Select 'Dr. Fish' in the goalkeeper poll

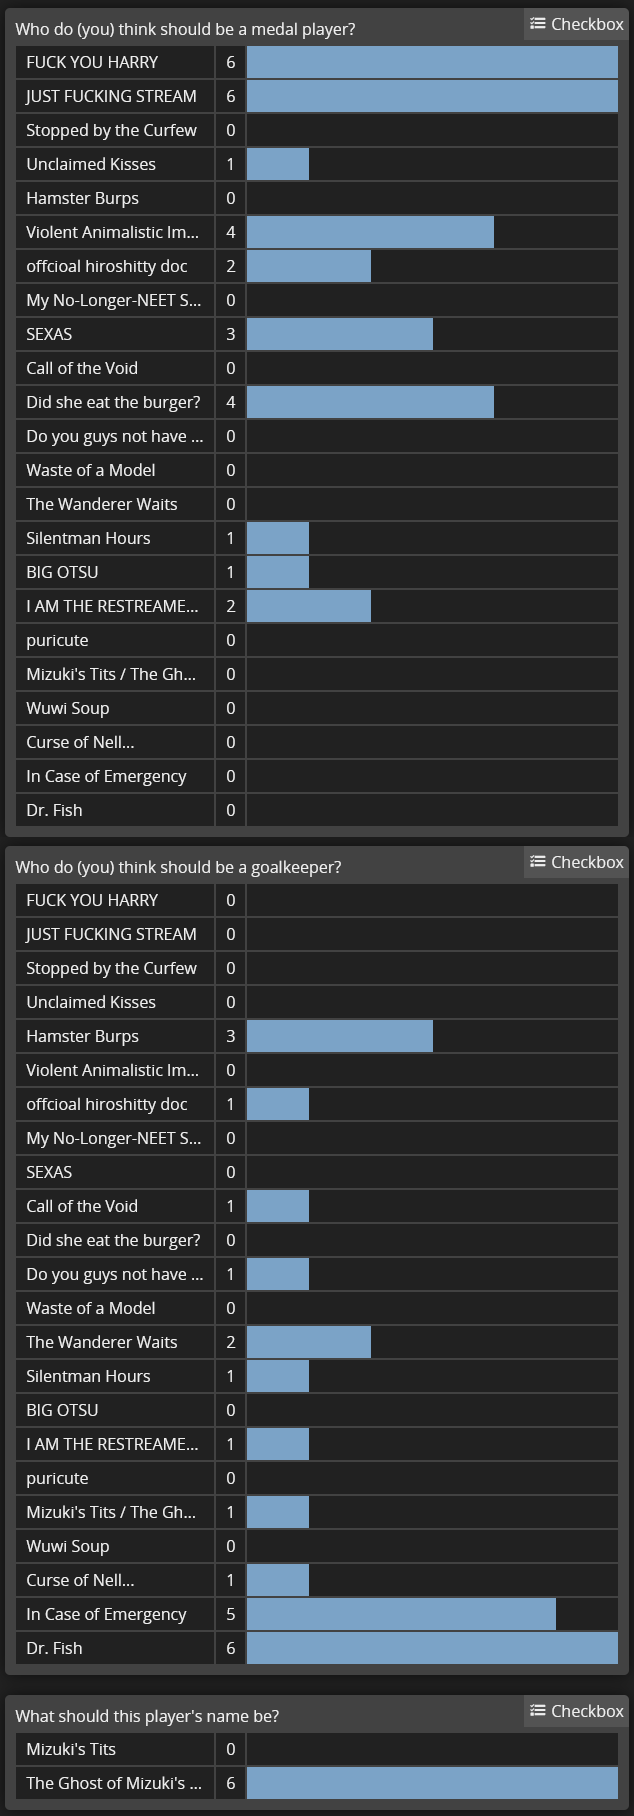click(x=317, y=1648)
